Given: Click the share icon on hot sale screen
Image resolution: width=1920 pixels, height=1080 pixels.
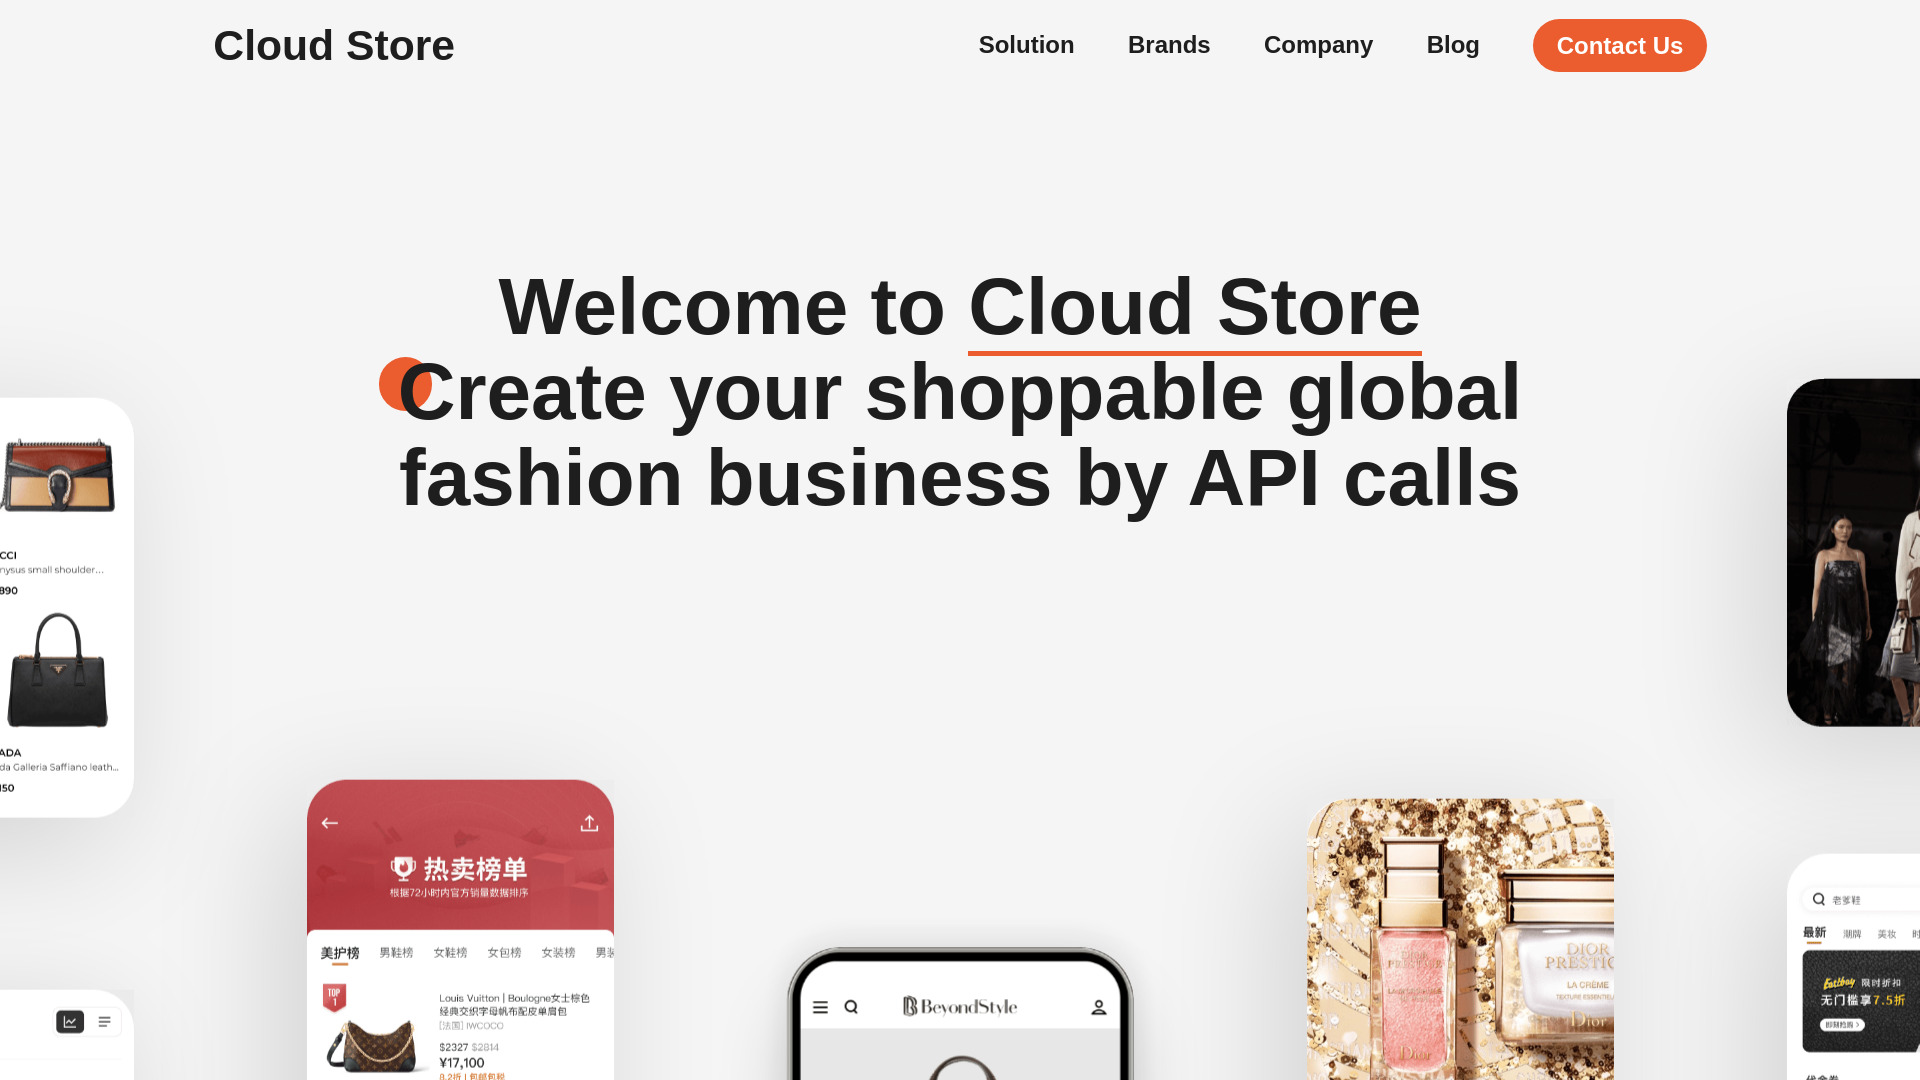Looking at the screenshot, I should pyautogui.click(x=588, y=823).
